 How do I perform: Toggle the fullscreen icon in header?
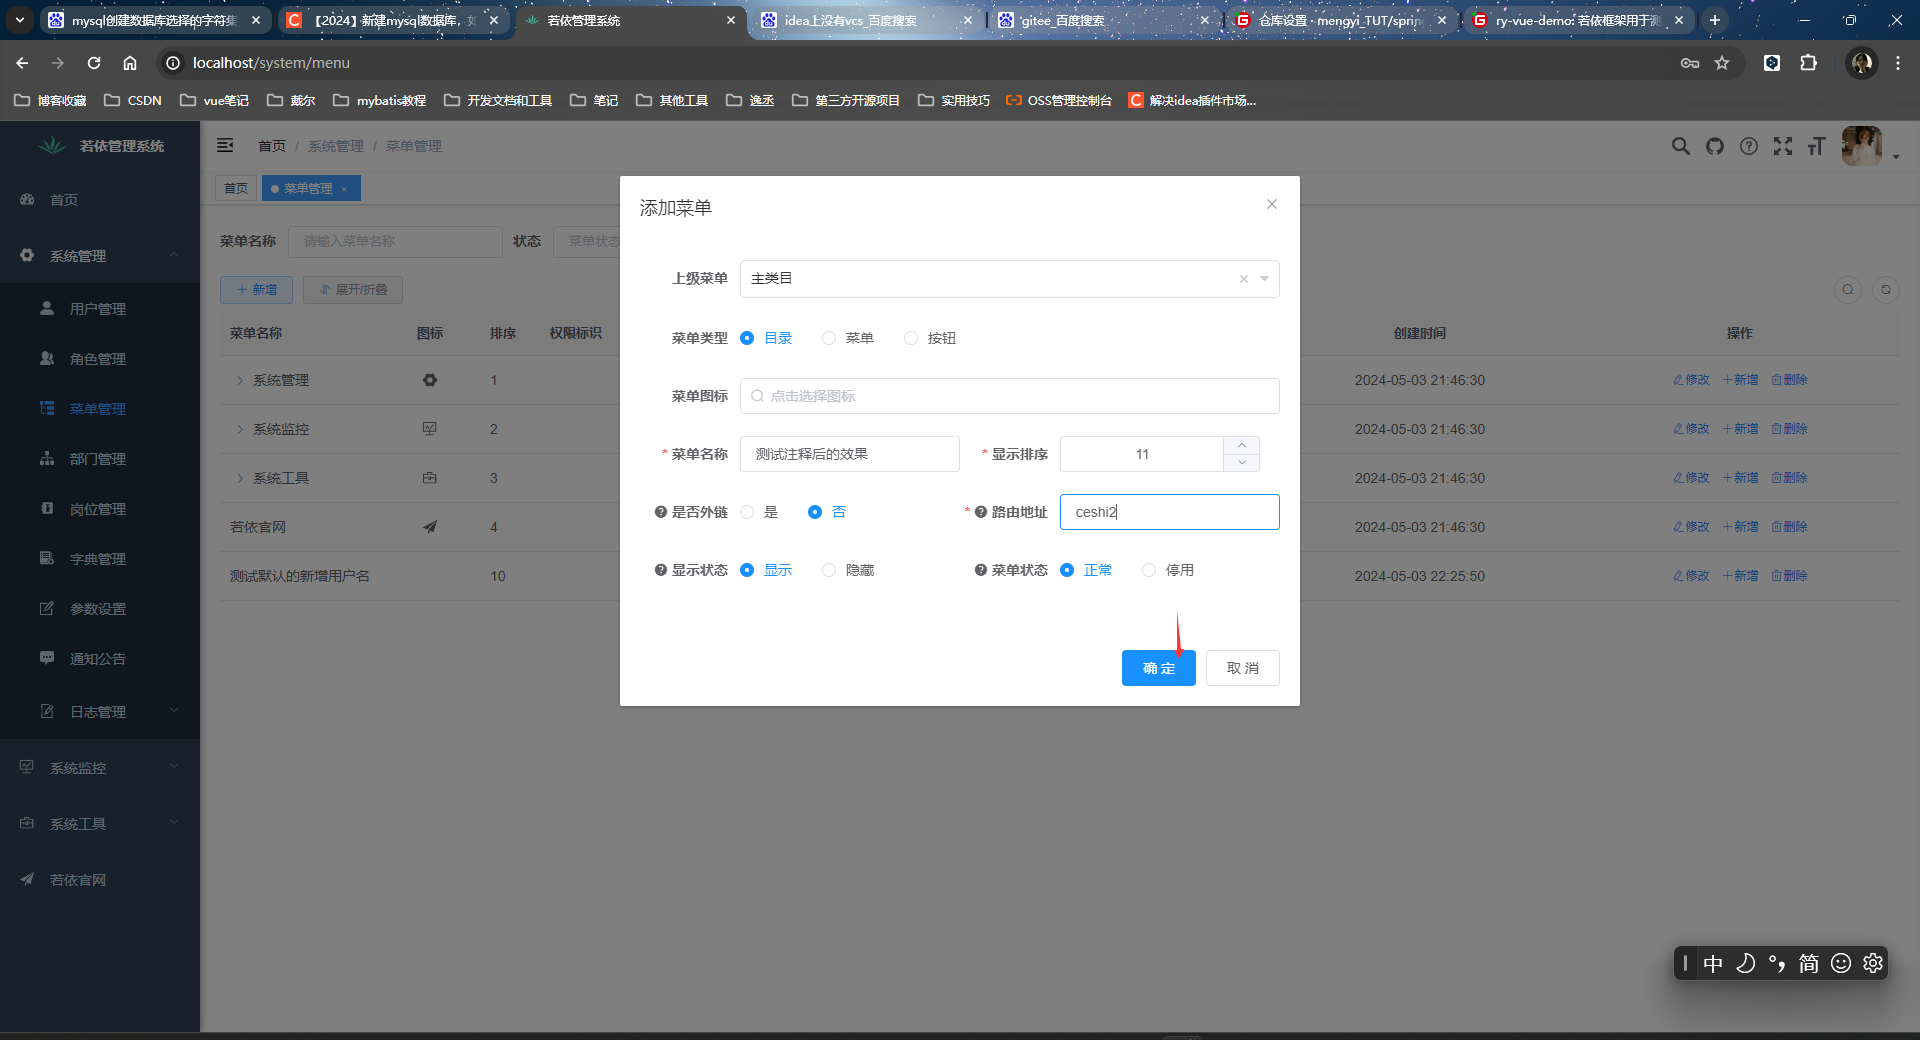click(1783, 146)
